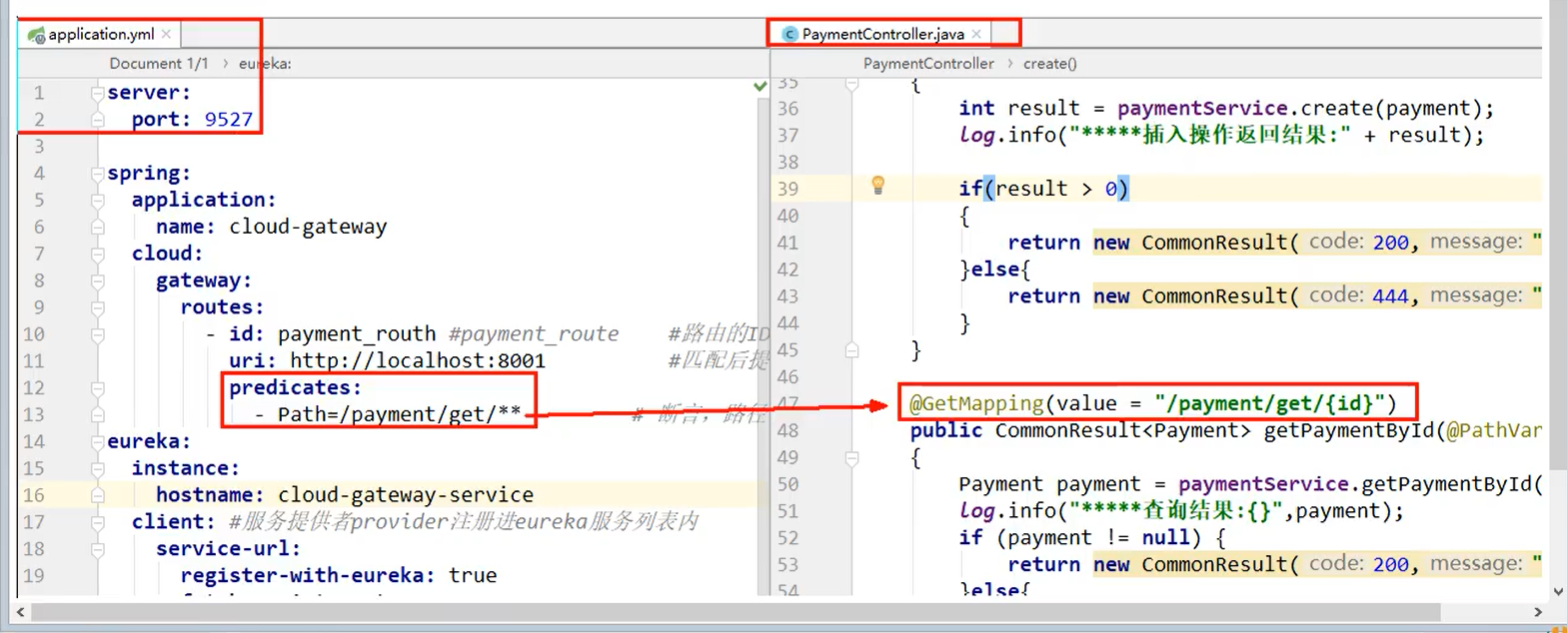Click the port value '9527'

tap(229, 120)
